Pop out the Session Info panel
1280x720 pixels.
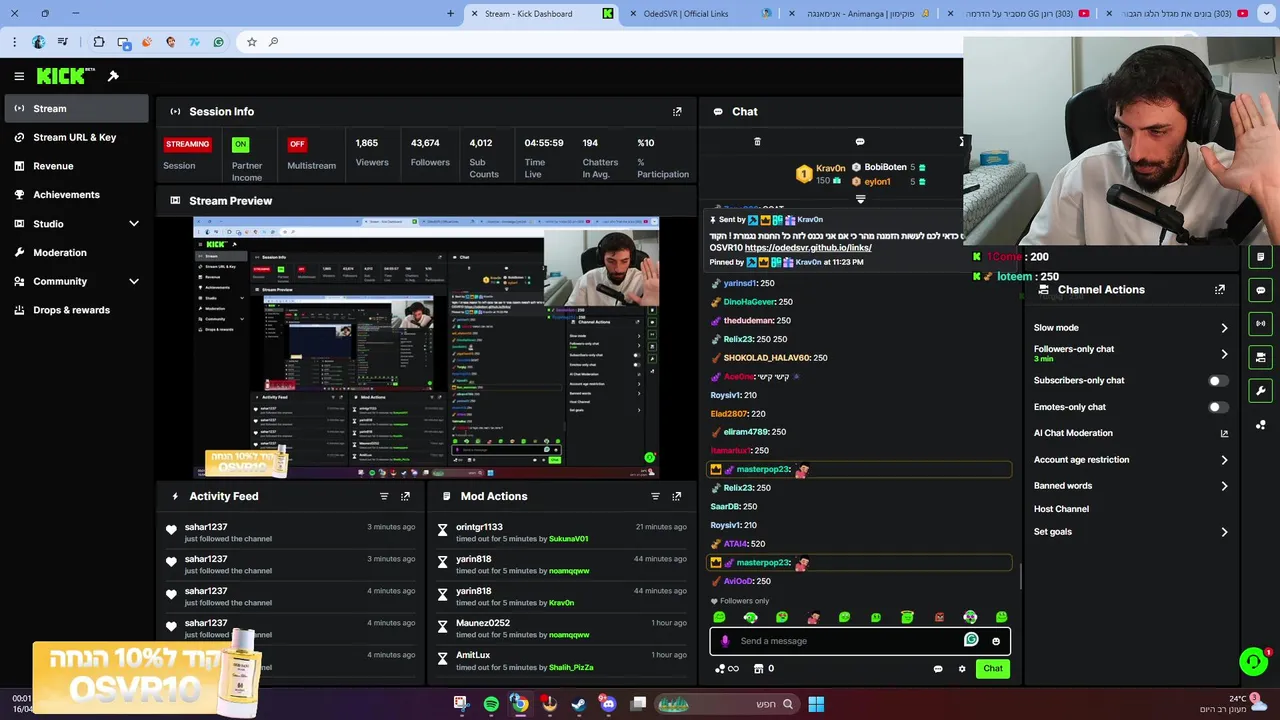[677, 112]
